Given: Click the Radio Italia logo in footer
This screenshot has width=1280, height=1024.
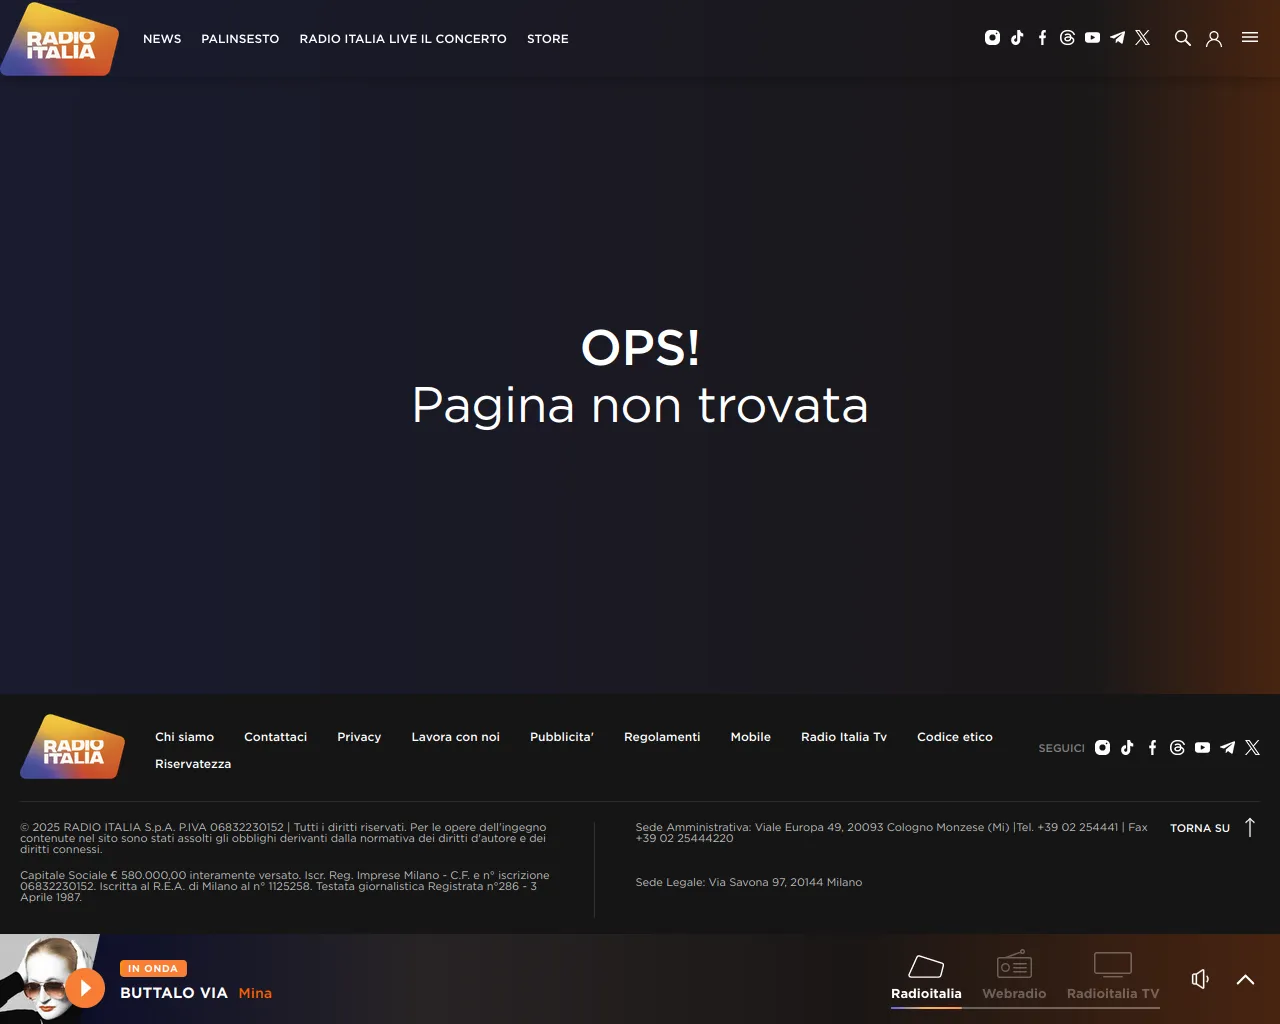Looking at the screenshot, I should pos(73,746).
